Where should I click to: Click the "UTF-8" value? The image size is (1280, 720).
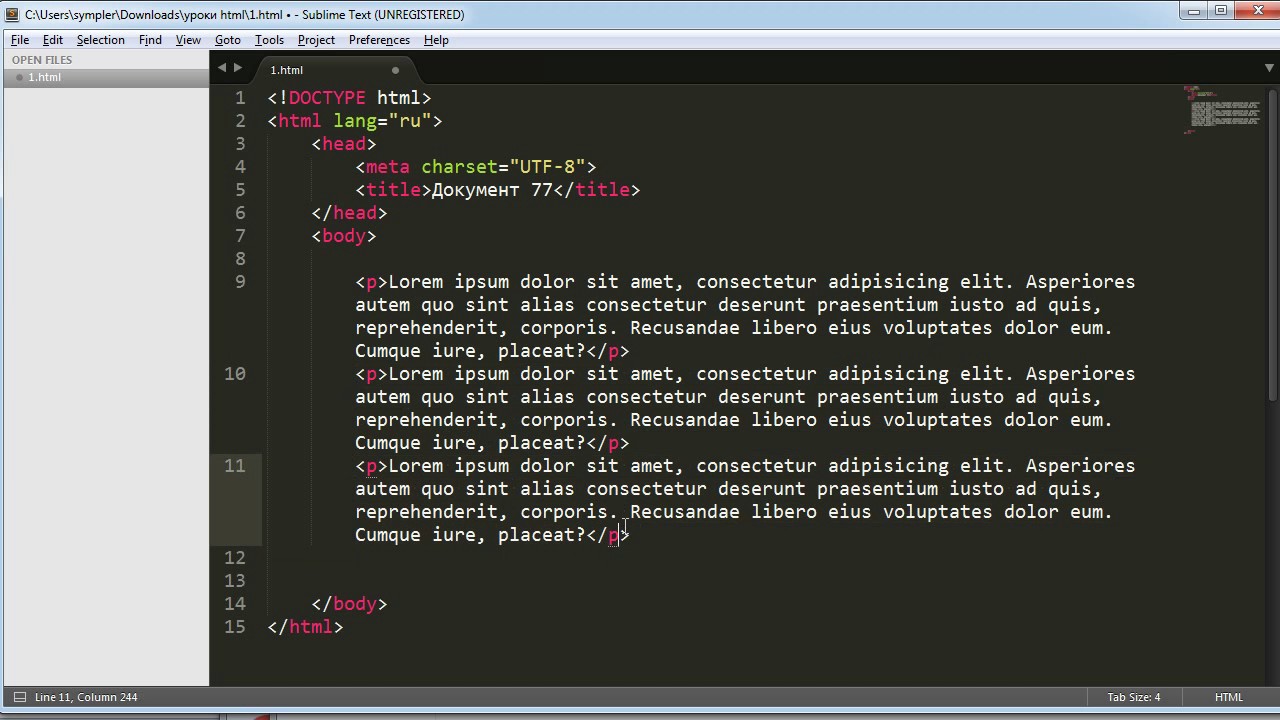coord(548,167)
